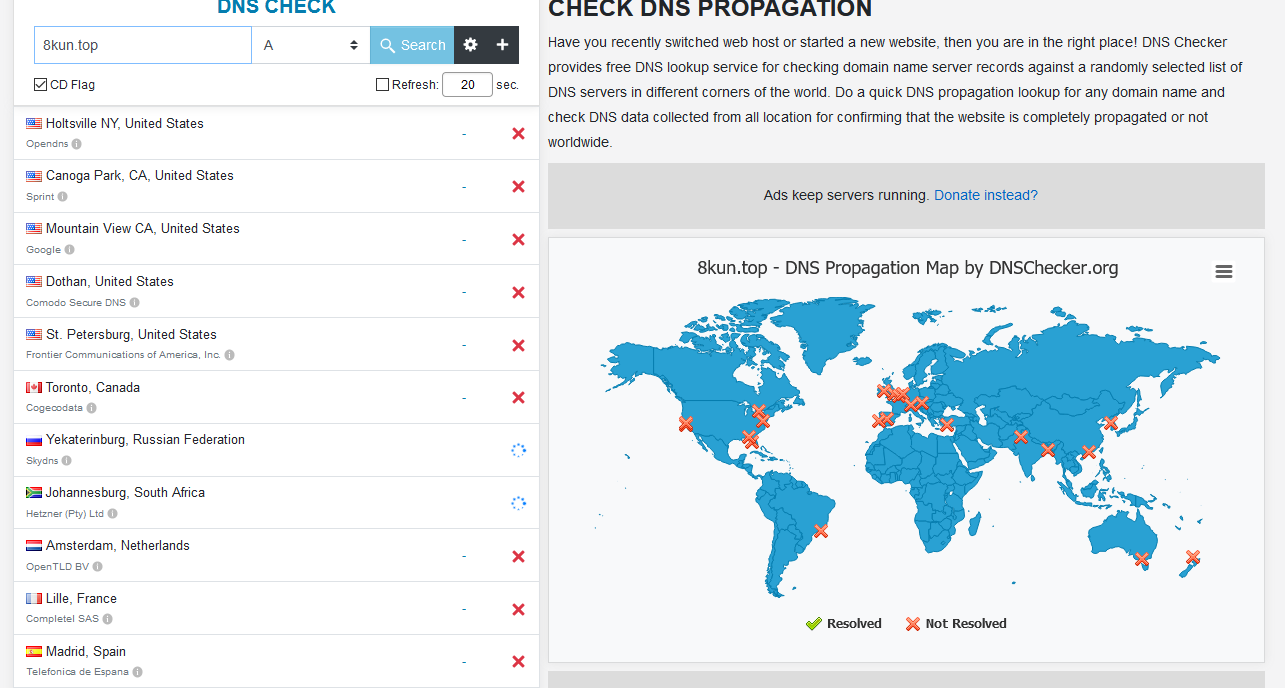This screenshot has width=1285, height=688.
Task: Uncheck the CD Flag checkbox
Action: 41,85
